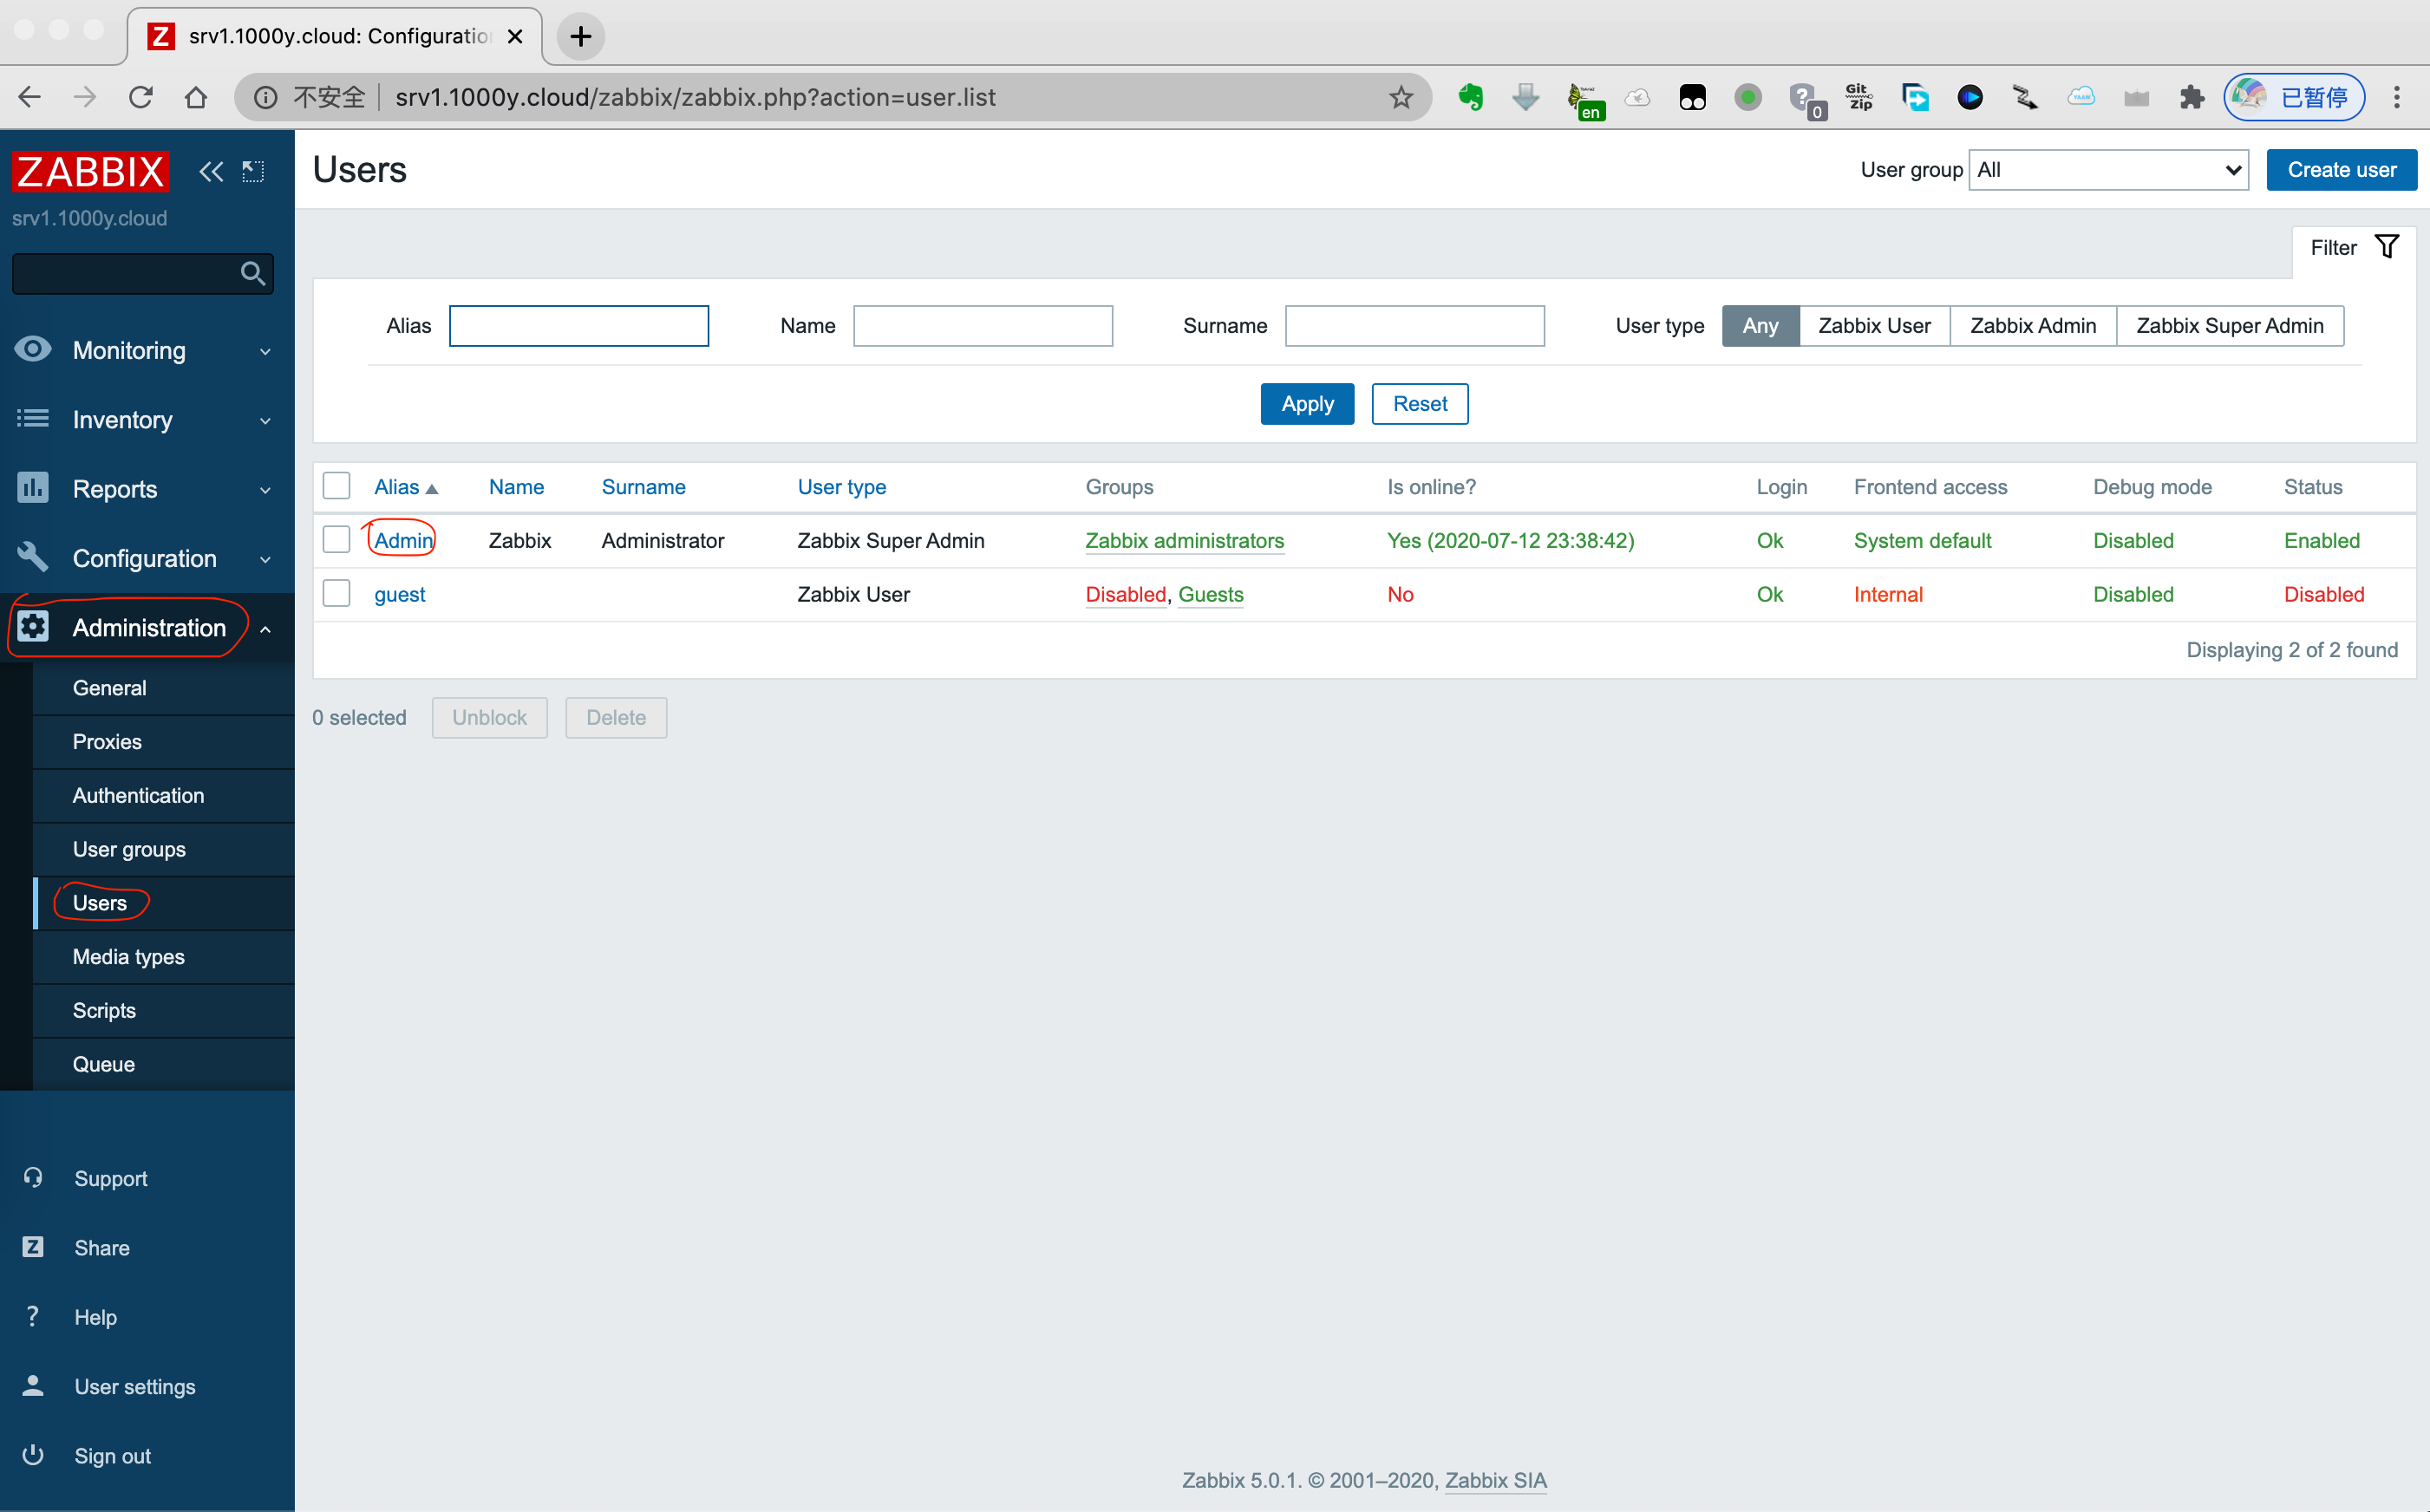Focus the Alias filter input

[x=579, y=326]
